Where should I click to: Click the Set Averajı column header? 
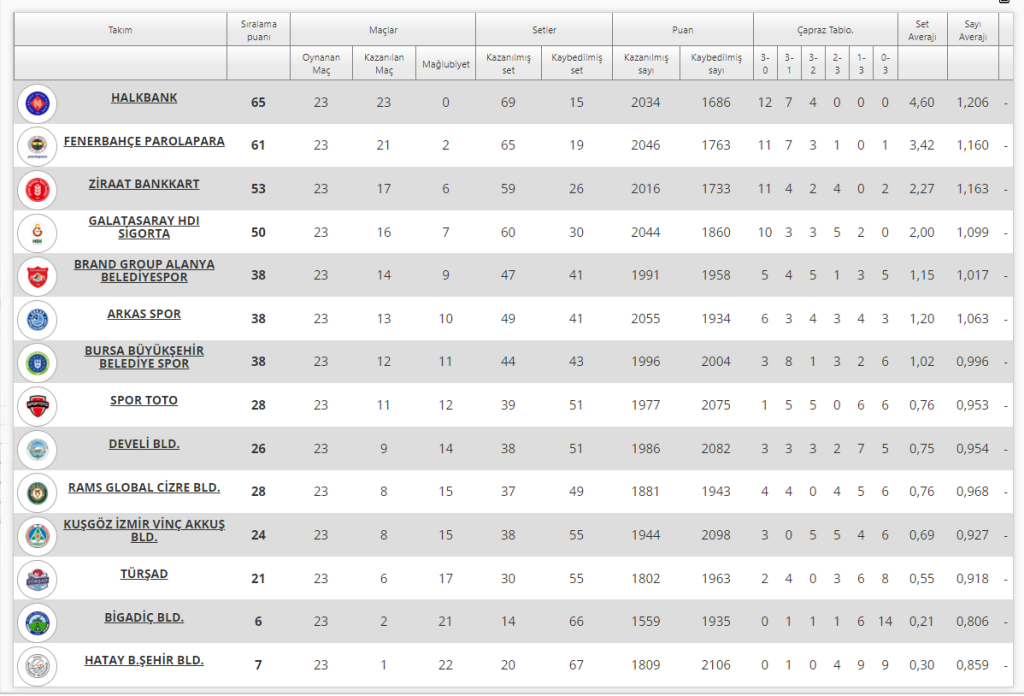(x=922, y=30)
